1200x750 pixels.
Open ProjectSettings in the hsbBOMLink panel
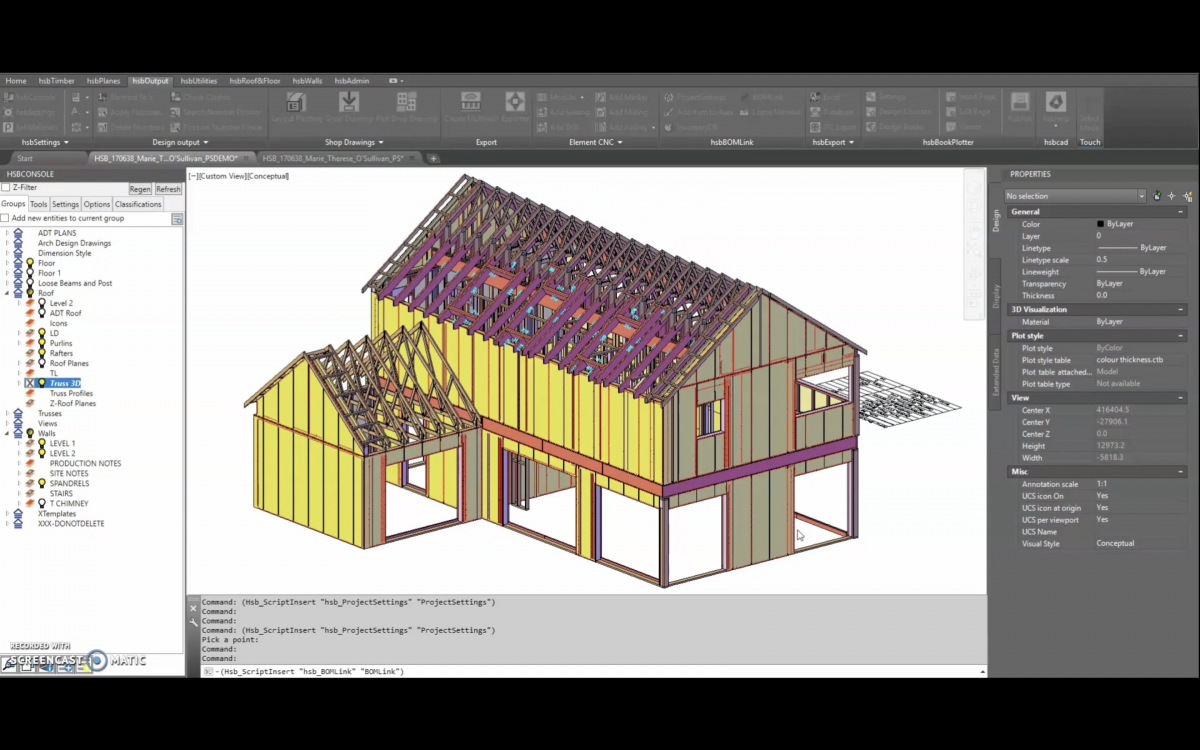tap(695, 97)
